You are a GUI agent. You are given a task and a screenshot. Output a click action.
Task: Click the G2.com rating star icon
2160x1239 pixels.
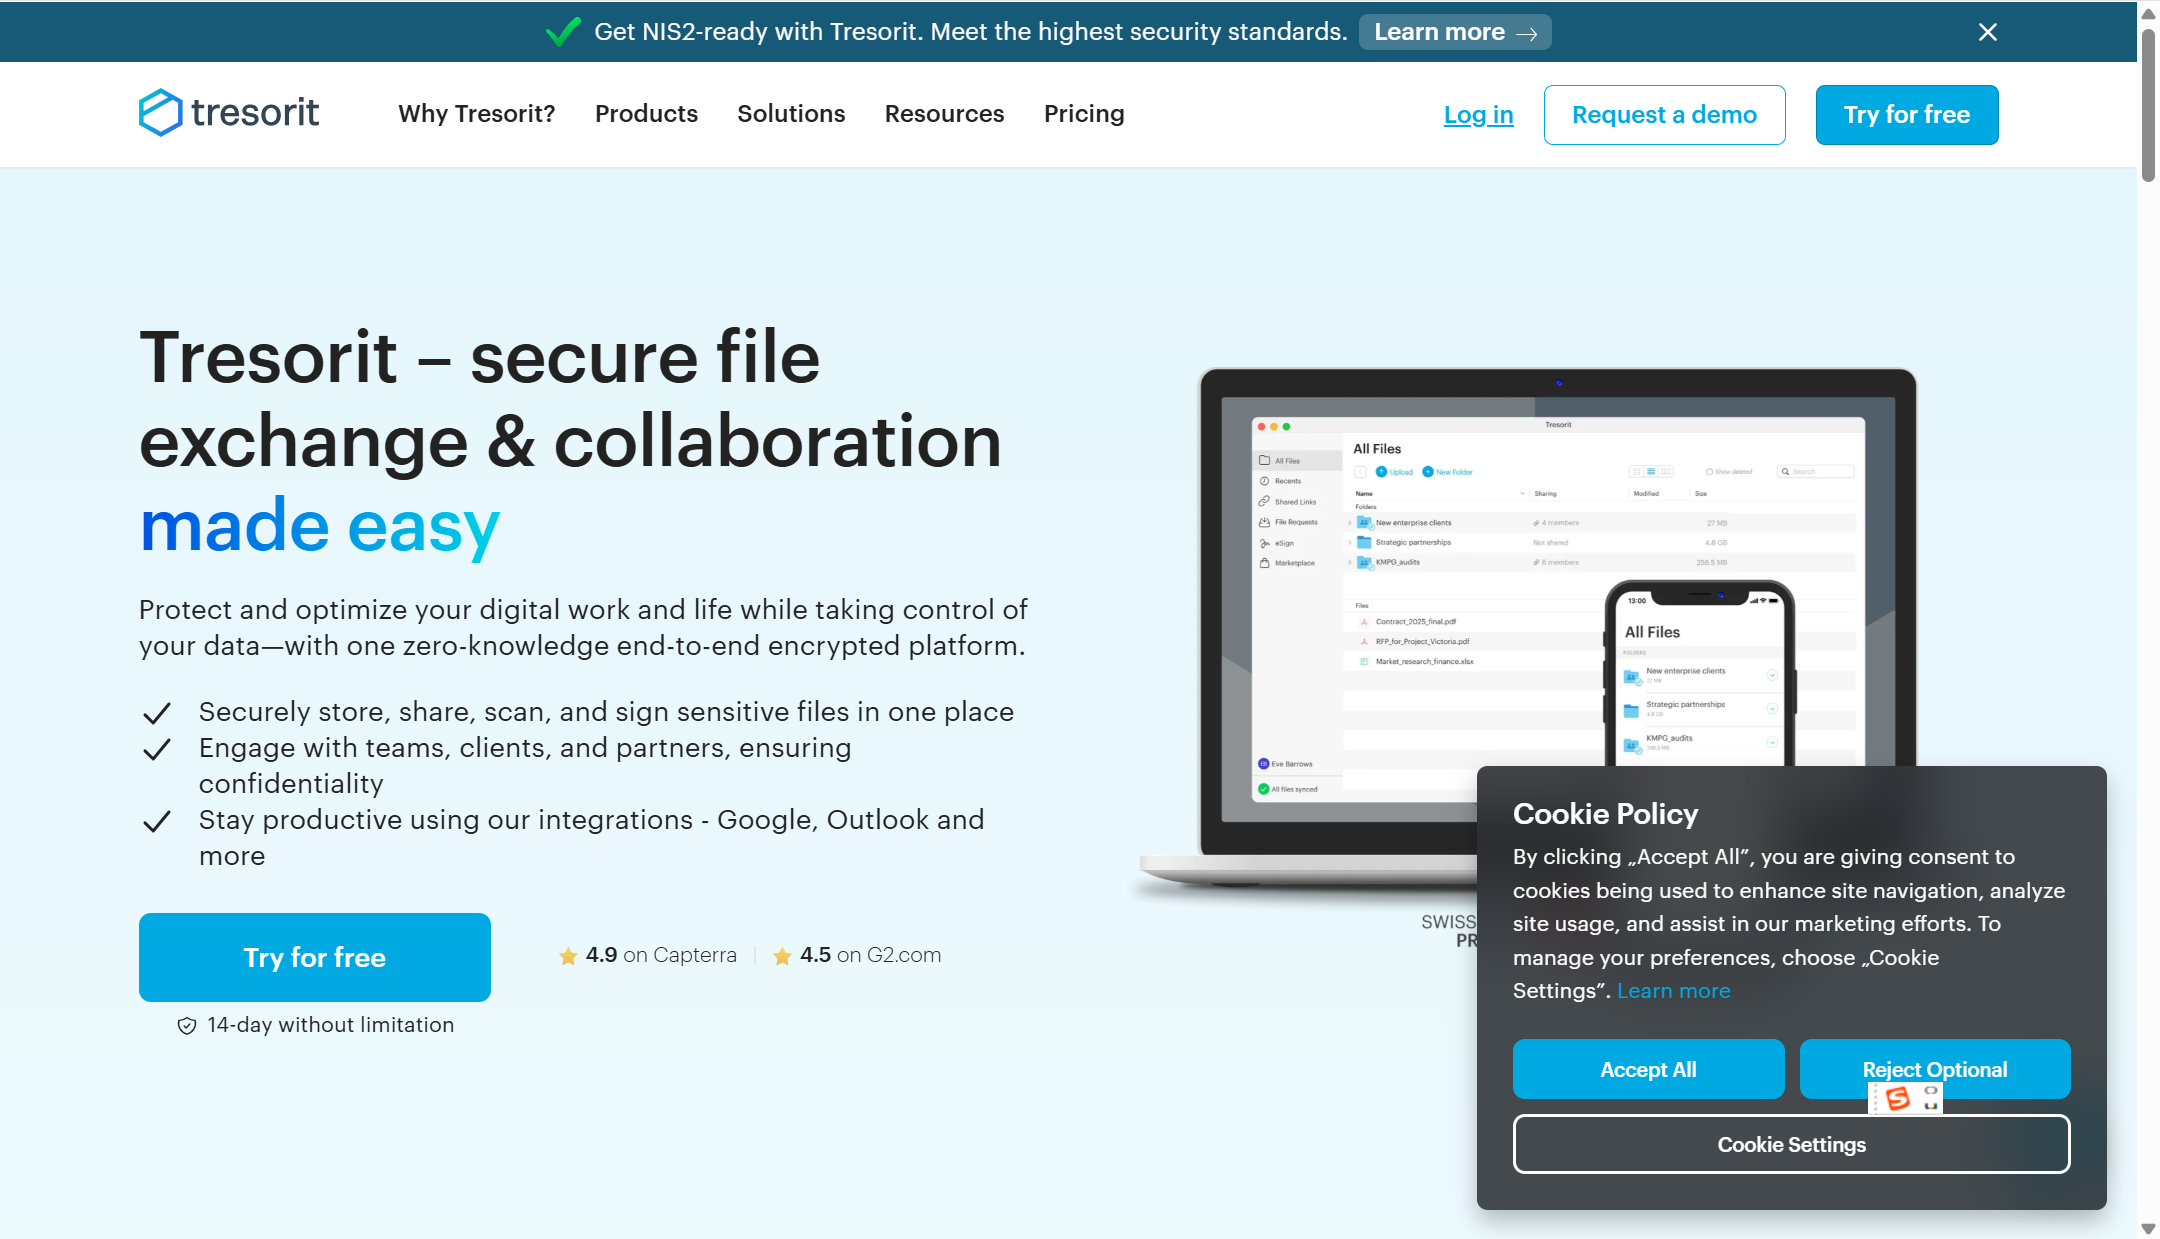point(782,956)
